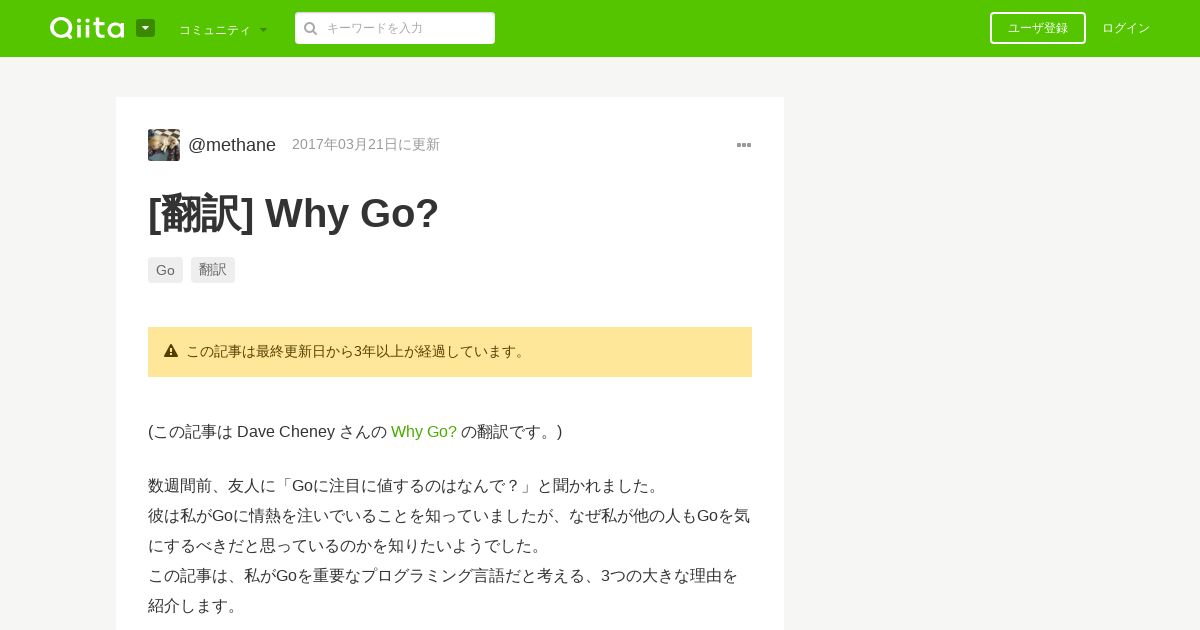Click the [翻訳] Why Go? title
This screenshot has height=630, width=1200.
tap(294, 213)
